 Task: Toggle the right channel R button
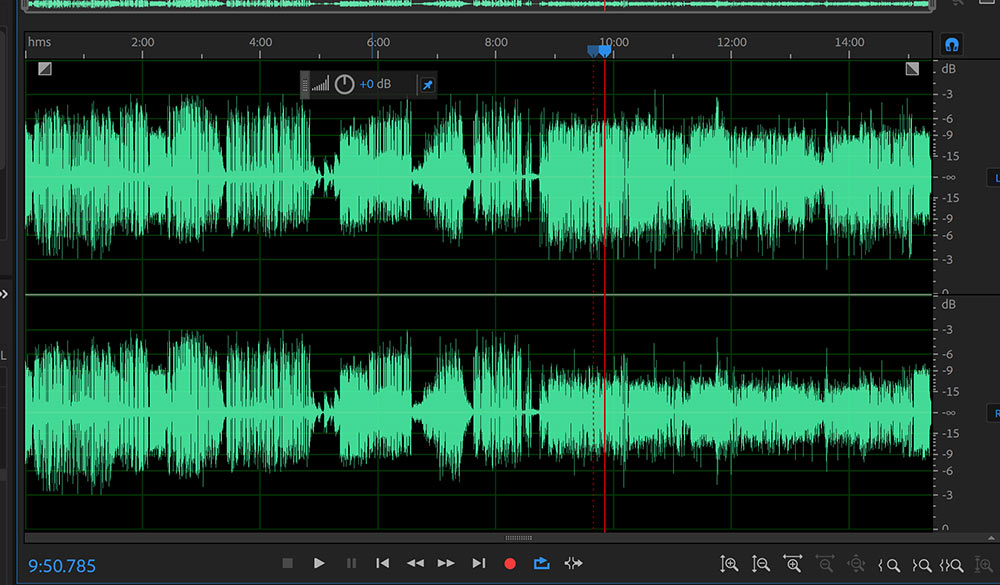click(x=995, y=413)
